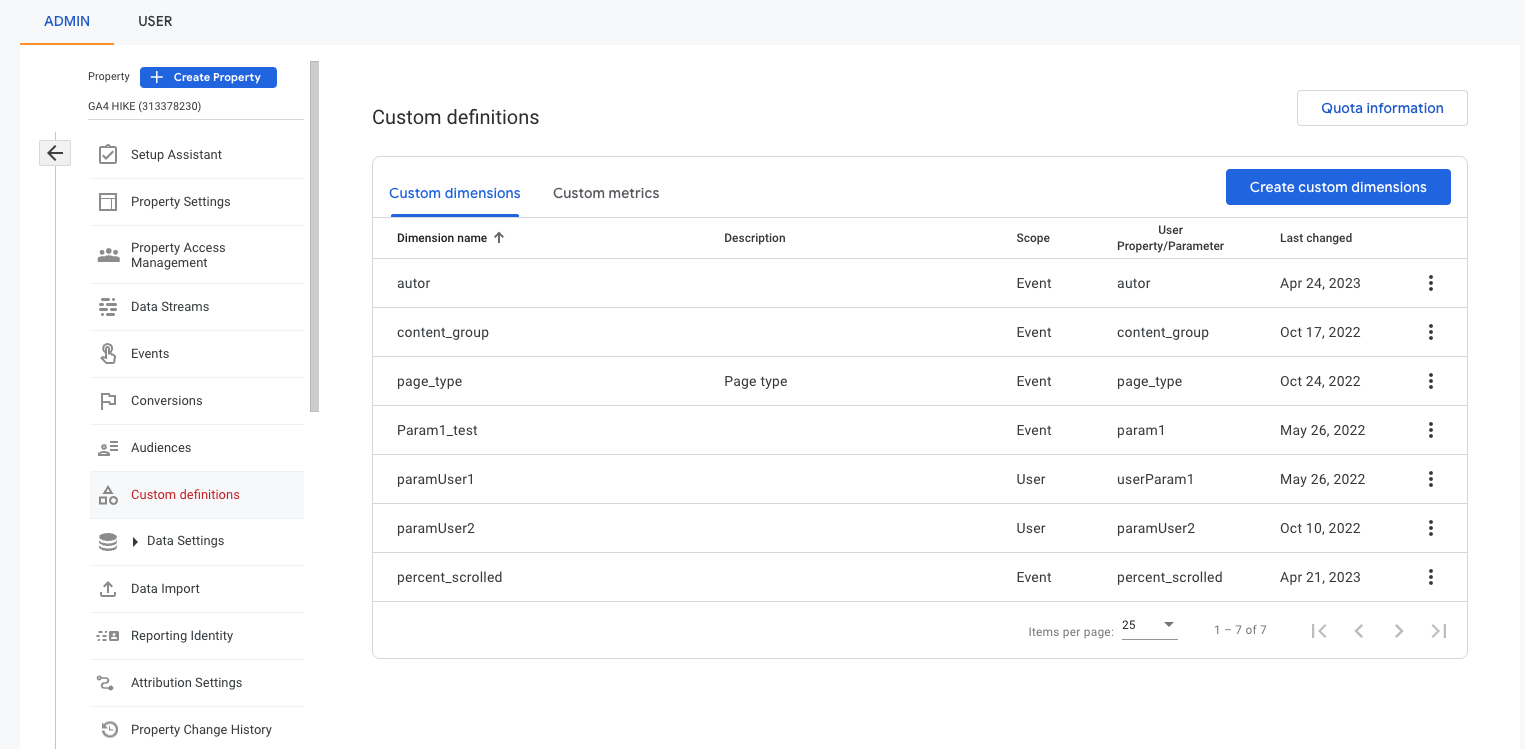Click the percent_scrolled dimension name

point(449,577)
